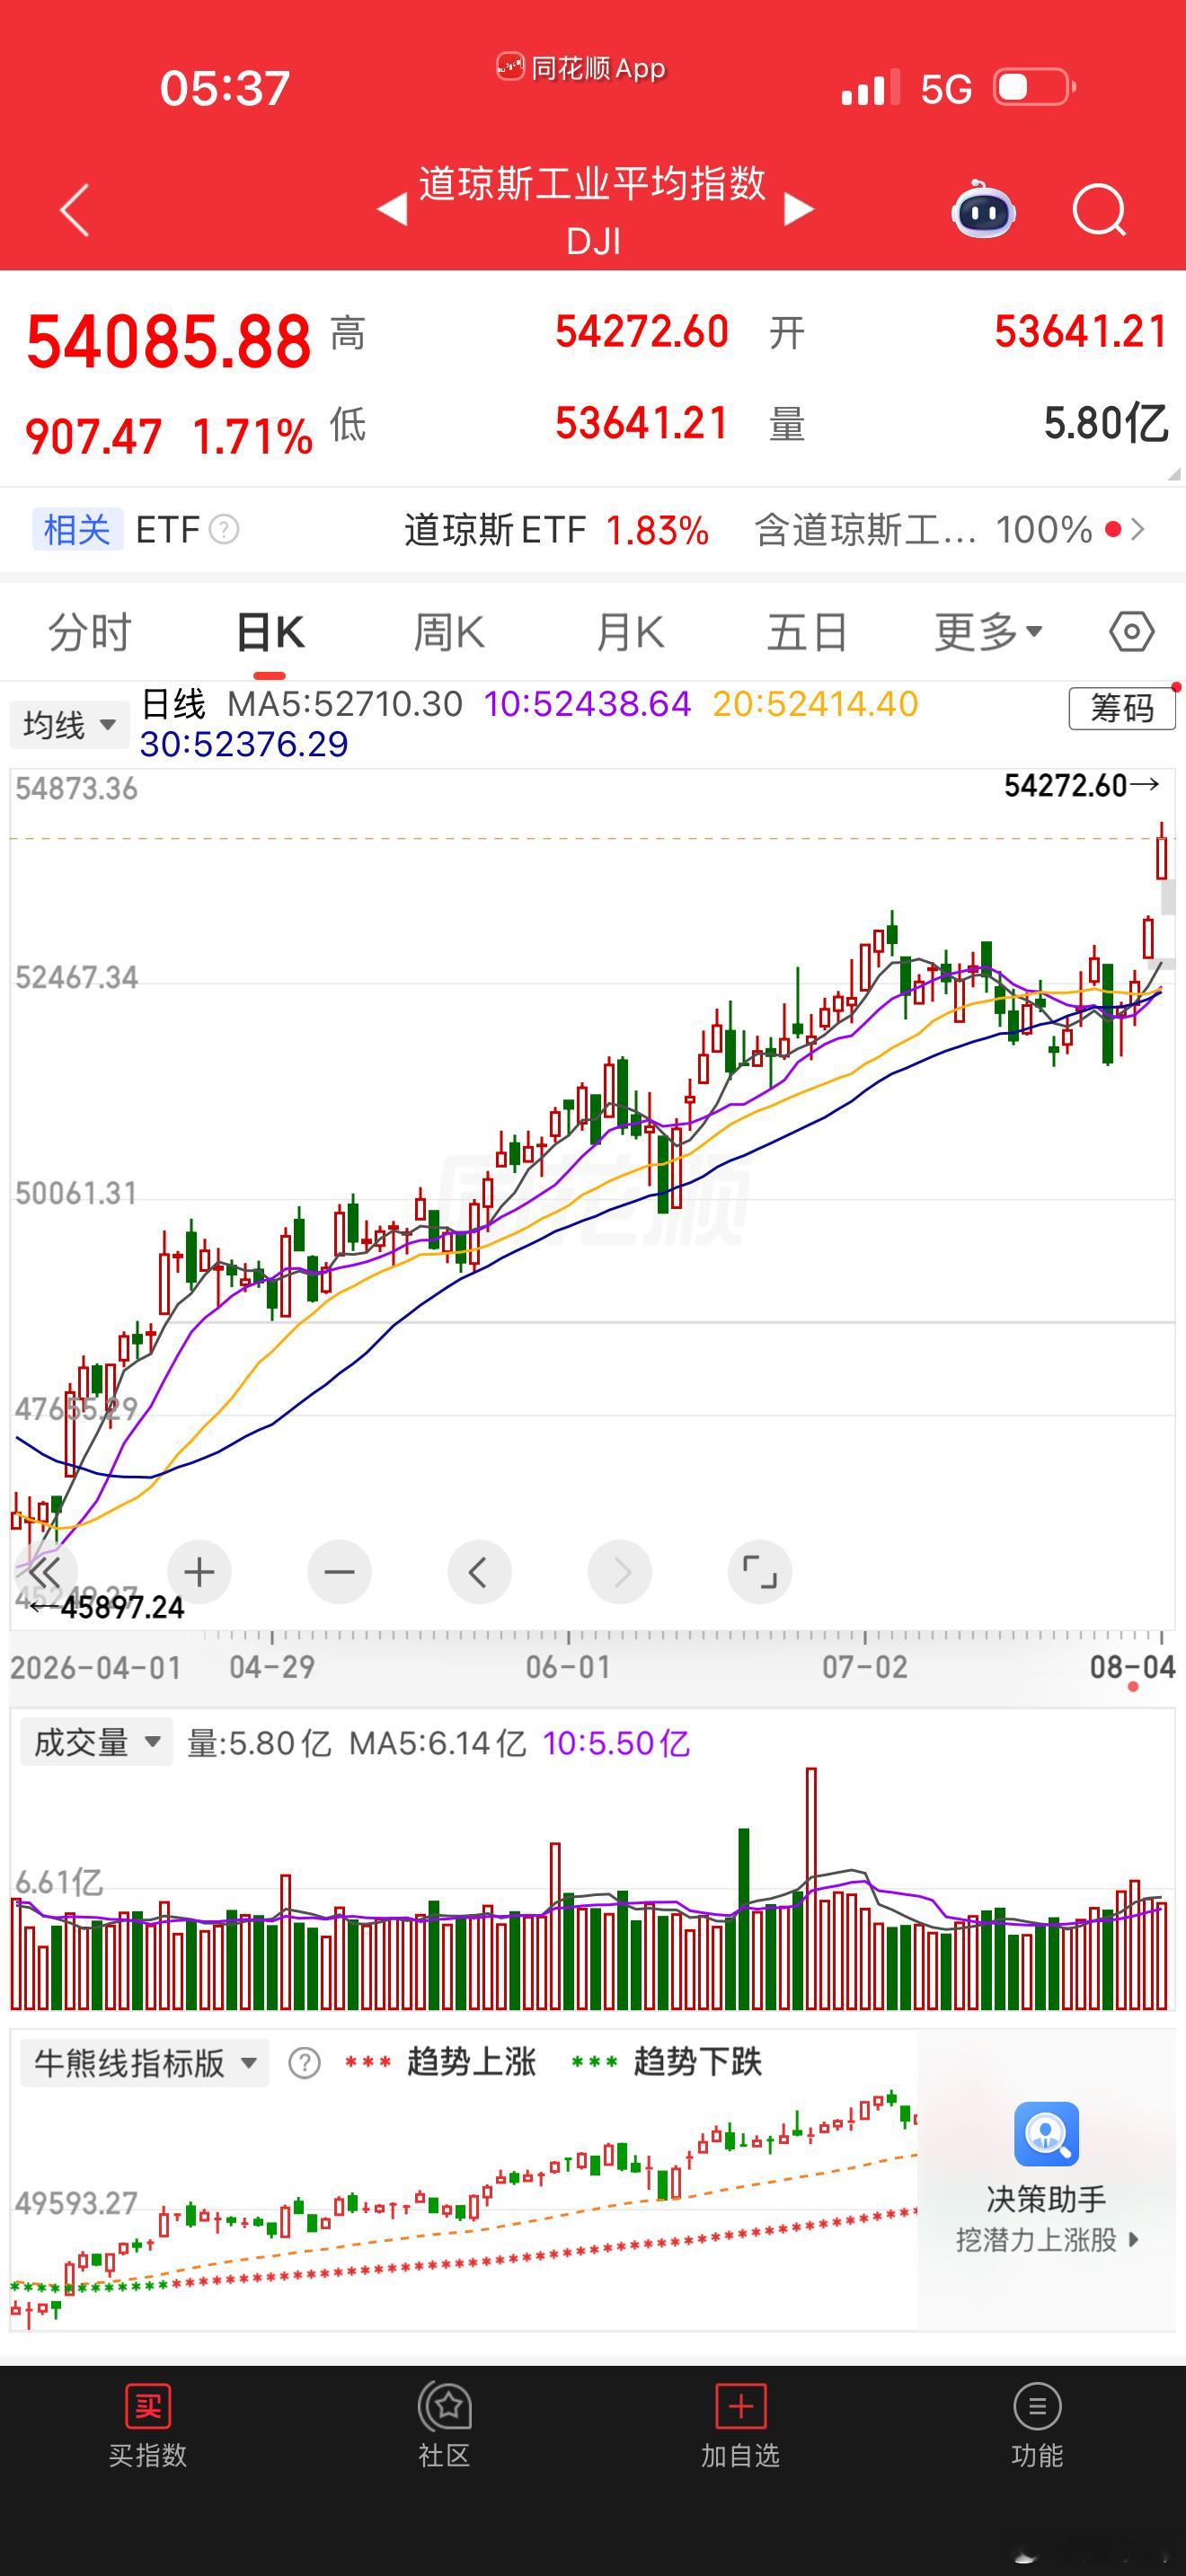This screenshot has height=2576, width=1186.
Task: Jump to the earliest chart data with double-left arrow
Action: [44, 1571]
